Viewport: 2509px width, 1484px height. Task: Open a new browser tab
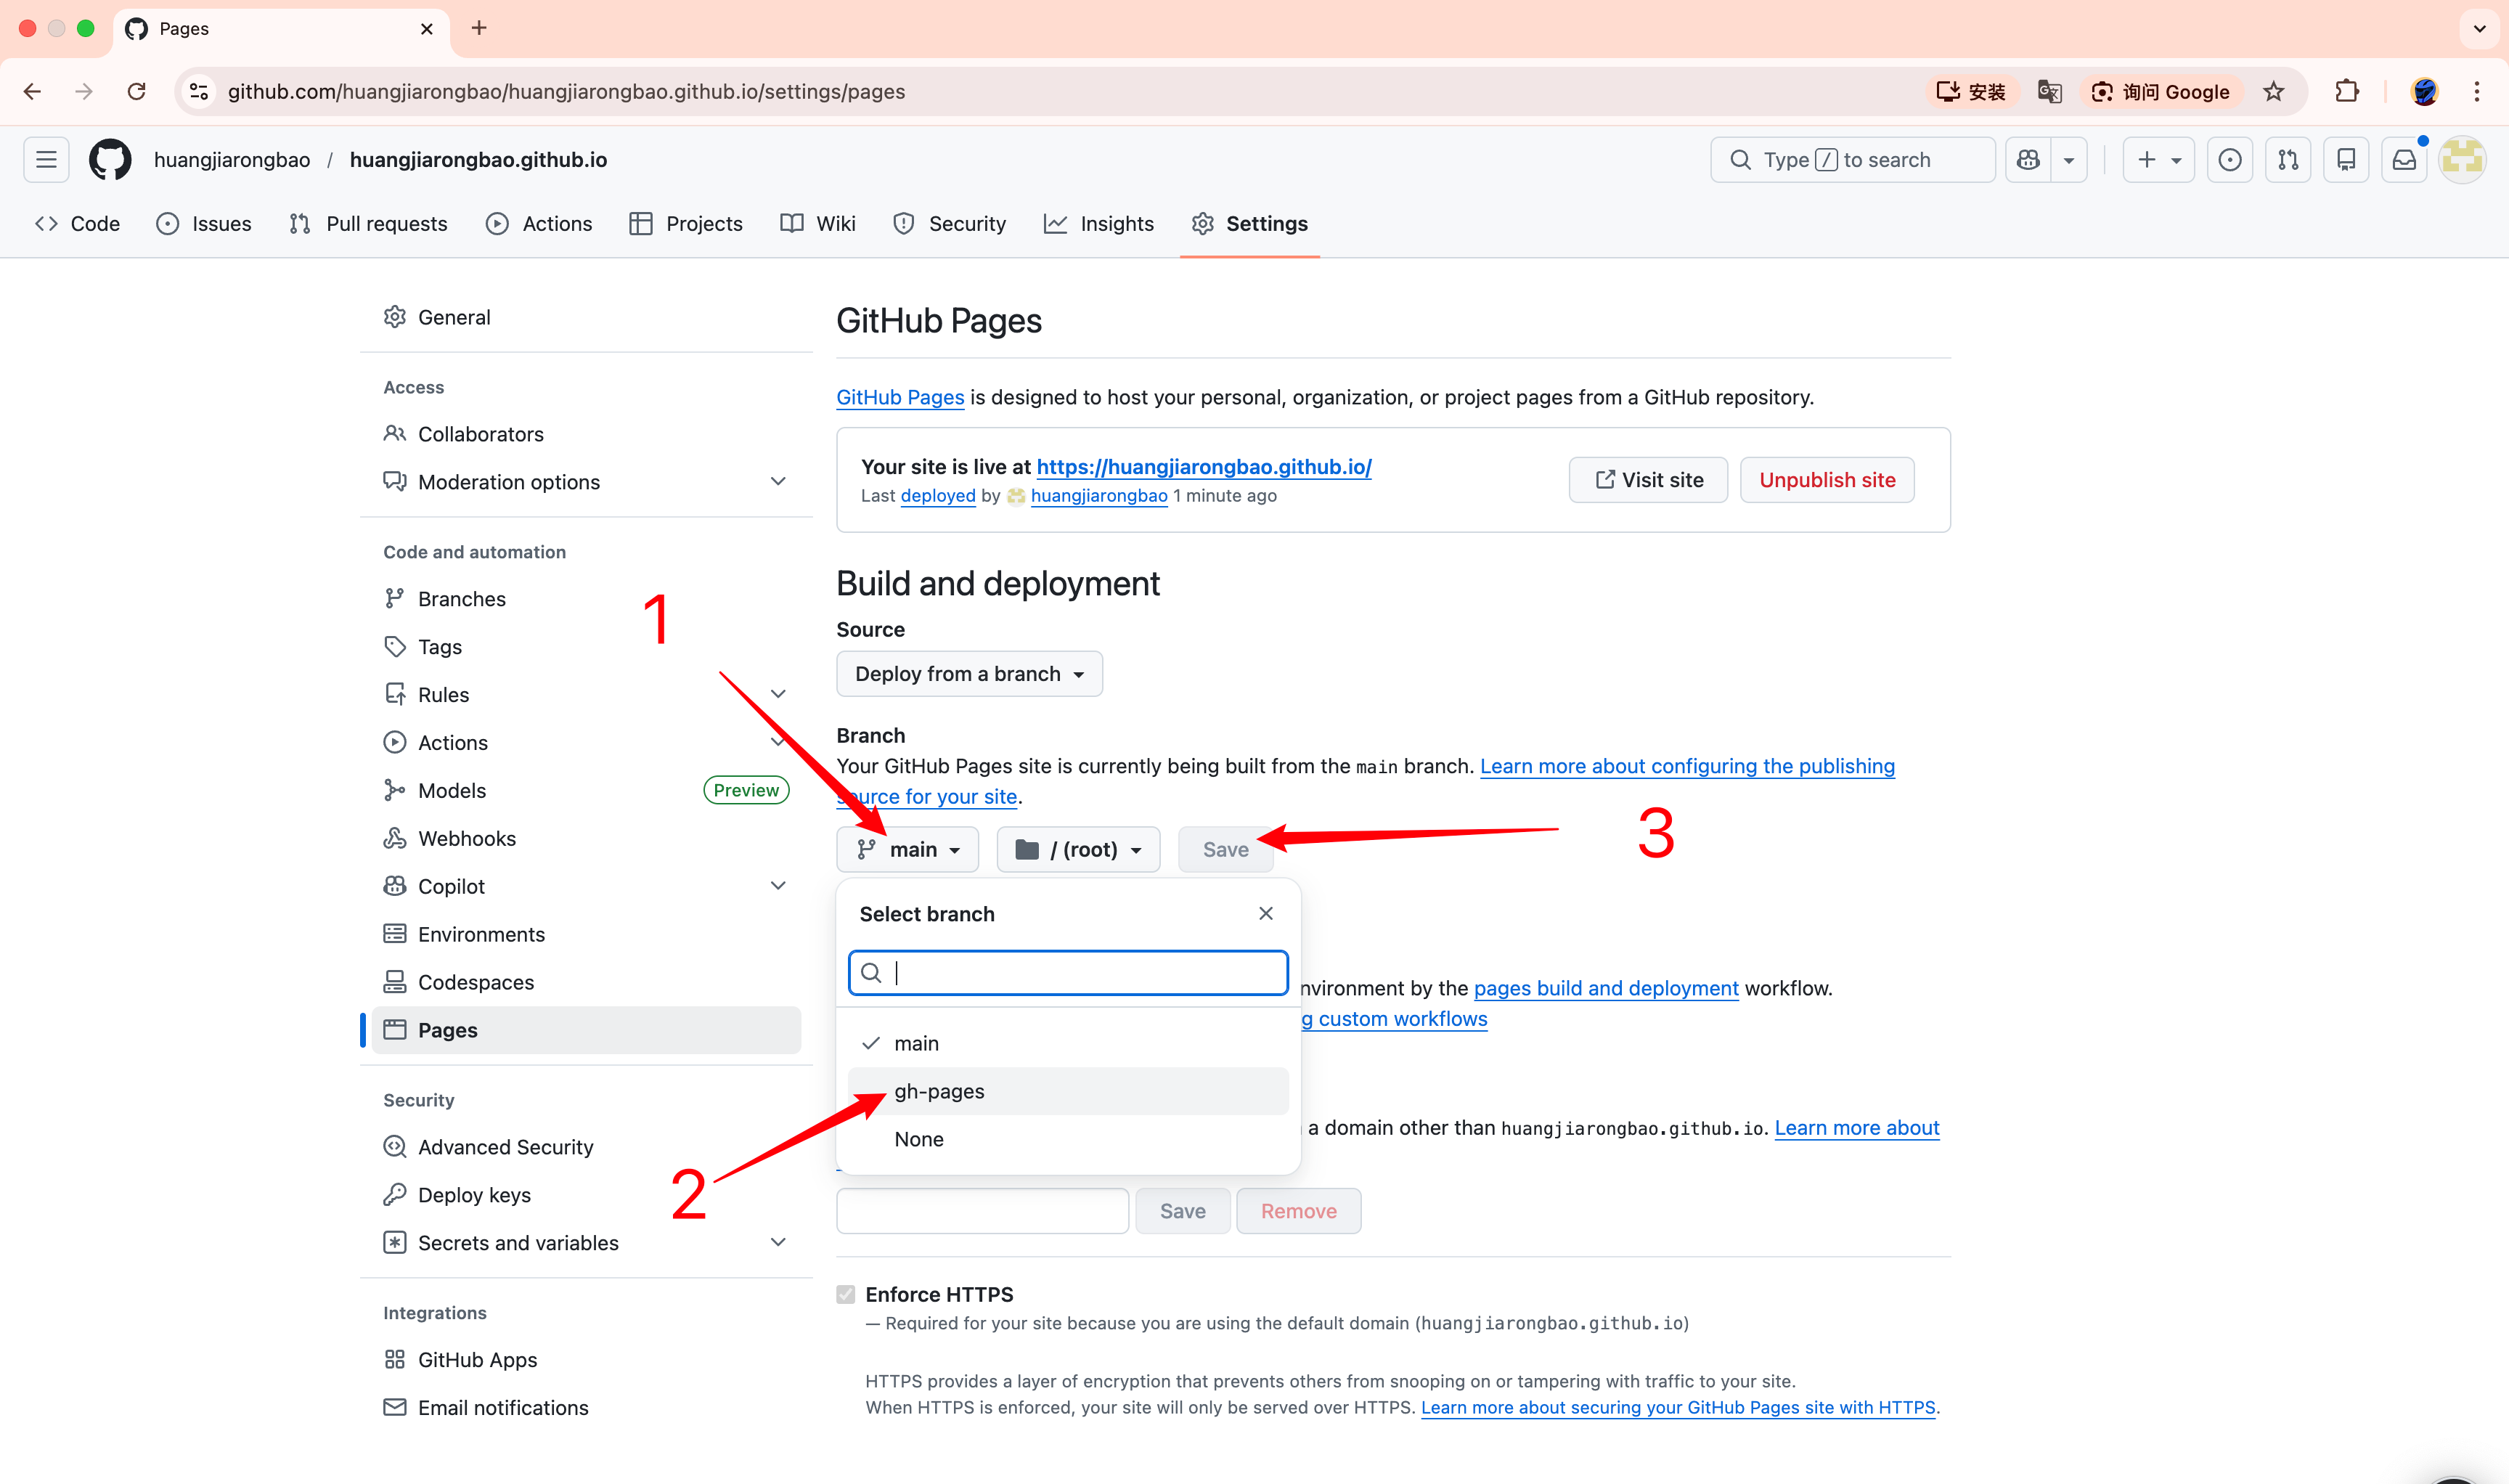click(x=479, y=28)
